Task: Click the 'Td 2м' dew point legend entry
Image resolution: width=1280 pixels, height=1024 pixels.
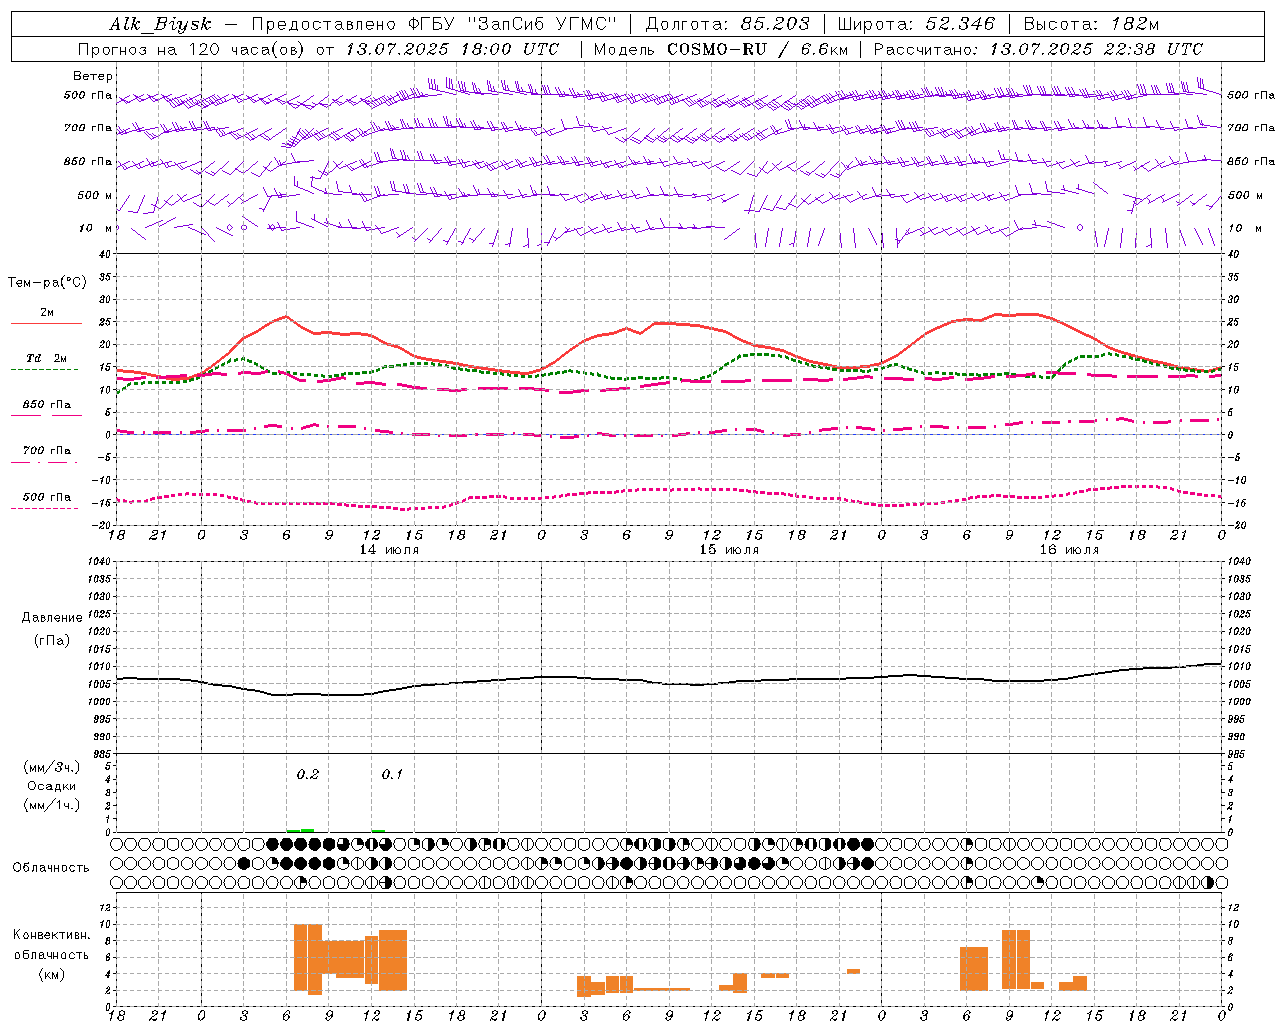Action: [x=47, y=358]
